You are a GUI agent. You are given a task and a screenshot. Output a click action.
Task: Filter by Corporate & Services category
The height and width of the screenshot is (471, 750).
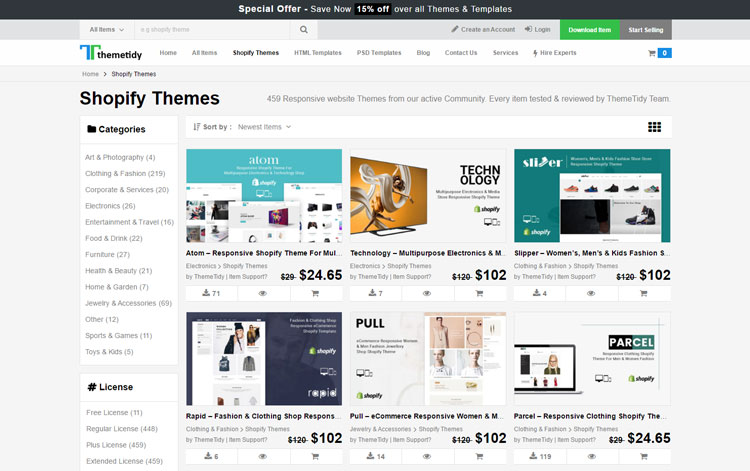point(127,190)
